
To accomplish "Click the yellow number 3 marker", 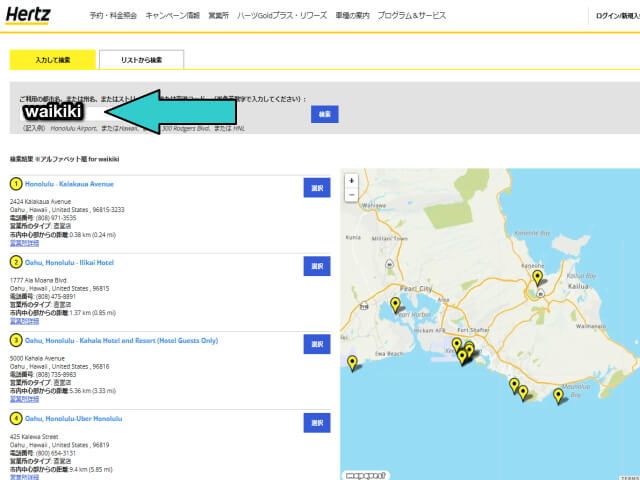I will [x=16, y=340].
